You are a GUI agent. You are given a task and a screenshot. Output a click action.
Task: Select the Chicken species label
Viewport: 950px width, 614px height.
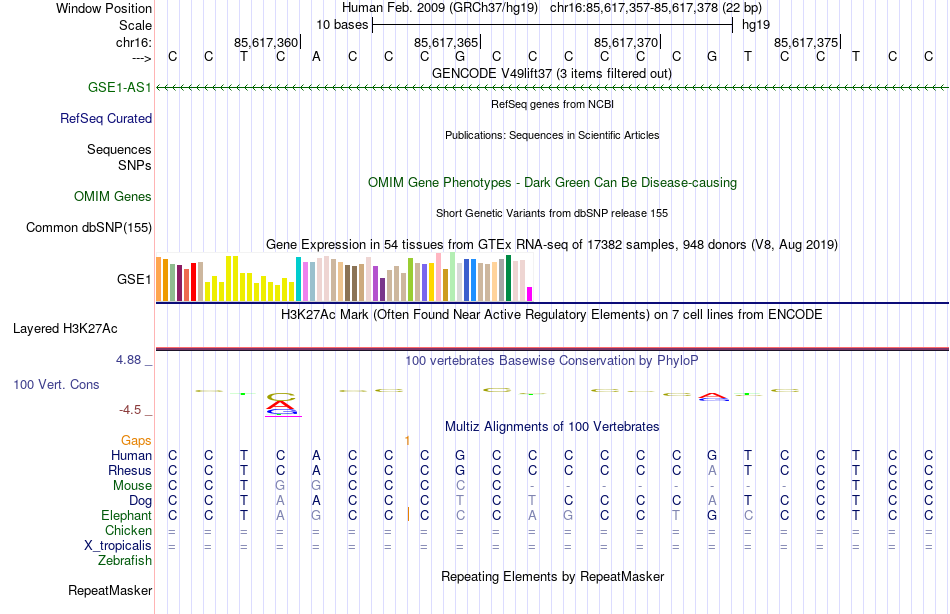(128, 530)
